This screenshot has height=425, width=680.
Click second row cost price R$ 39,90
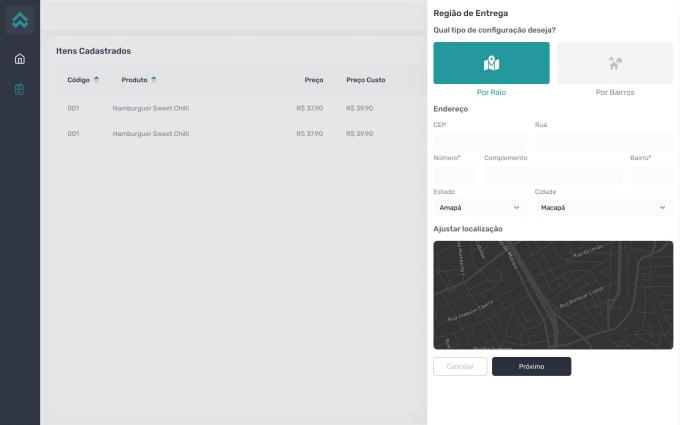(x=360, y=134)
